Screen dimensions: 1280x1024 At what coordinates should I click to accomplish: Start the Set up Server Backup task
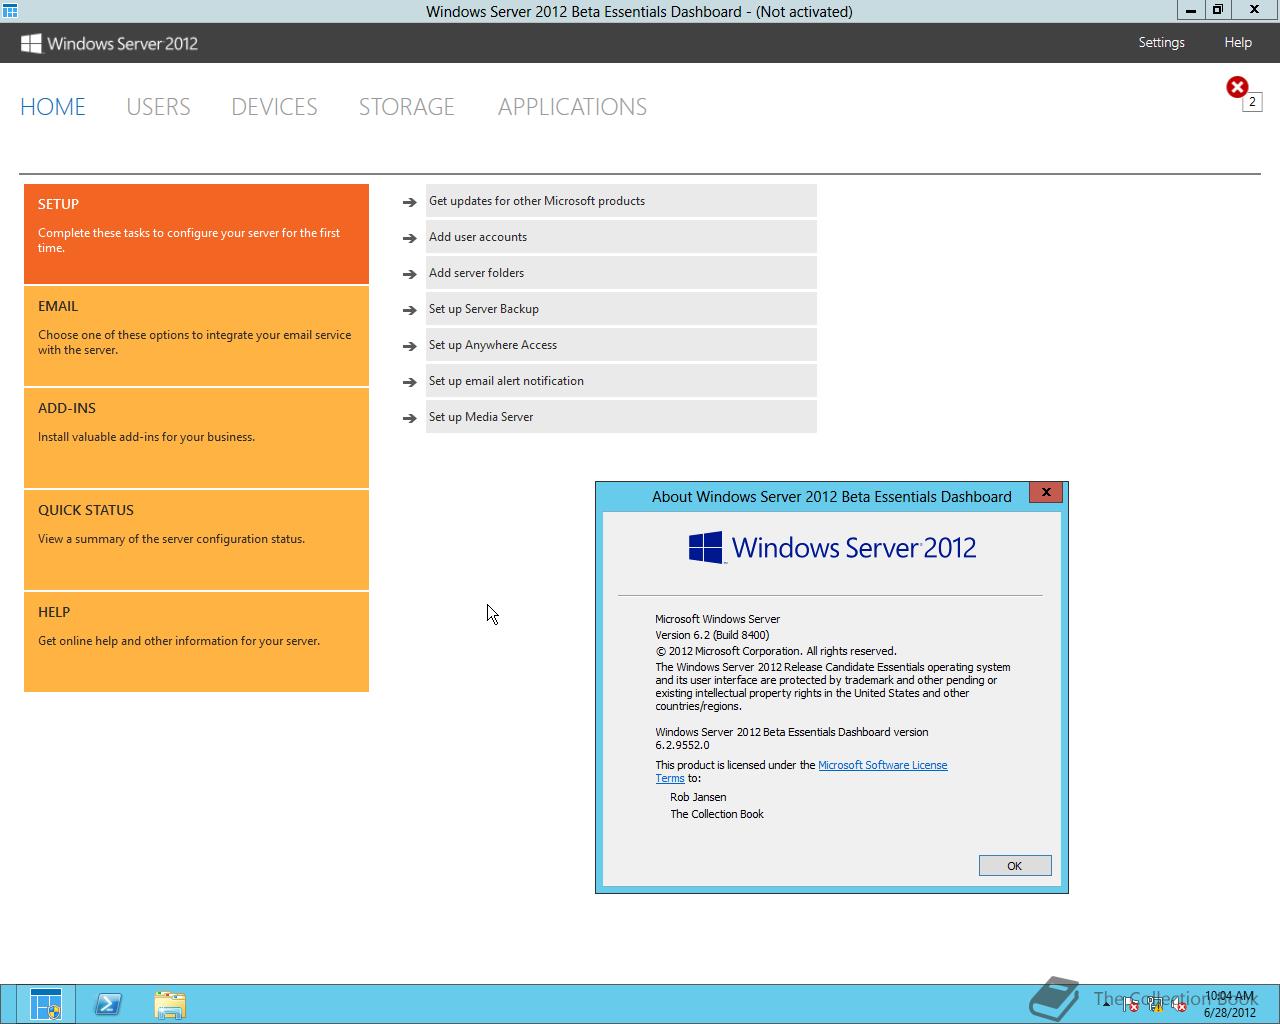coord(621,309)
